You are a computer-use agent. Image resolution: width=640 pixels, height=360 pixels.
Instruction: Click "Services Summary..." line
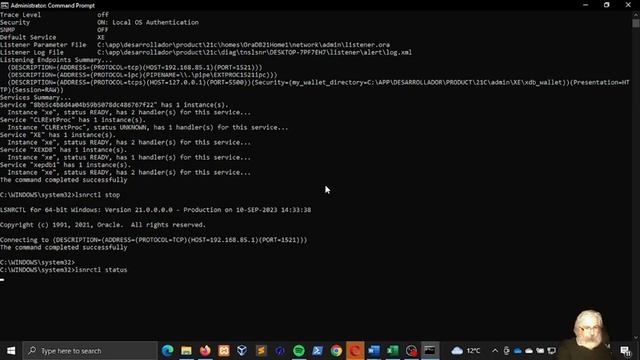[36, 98]
